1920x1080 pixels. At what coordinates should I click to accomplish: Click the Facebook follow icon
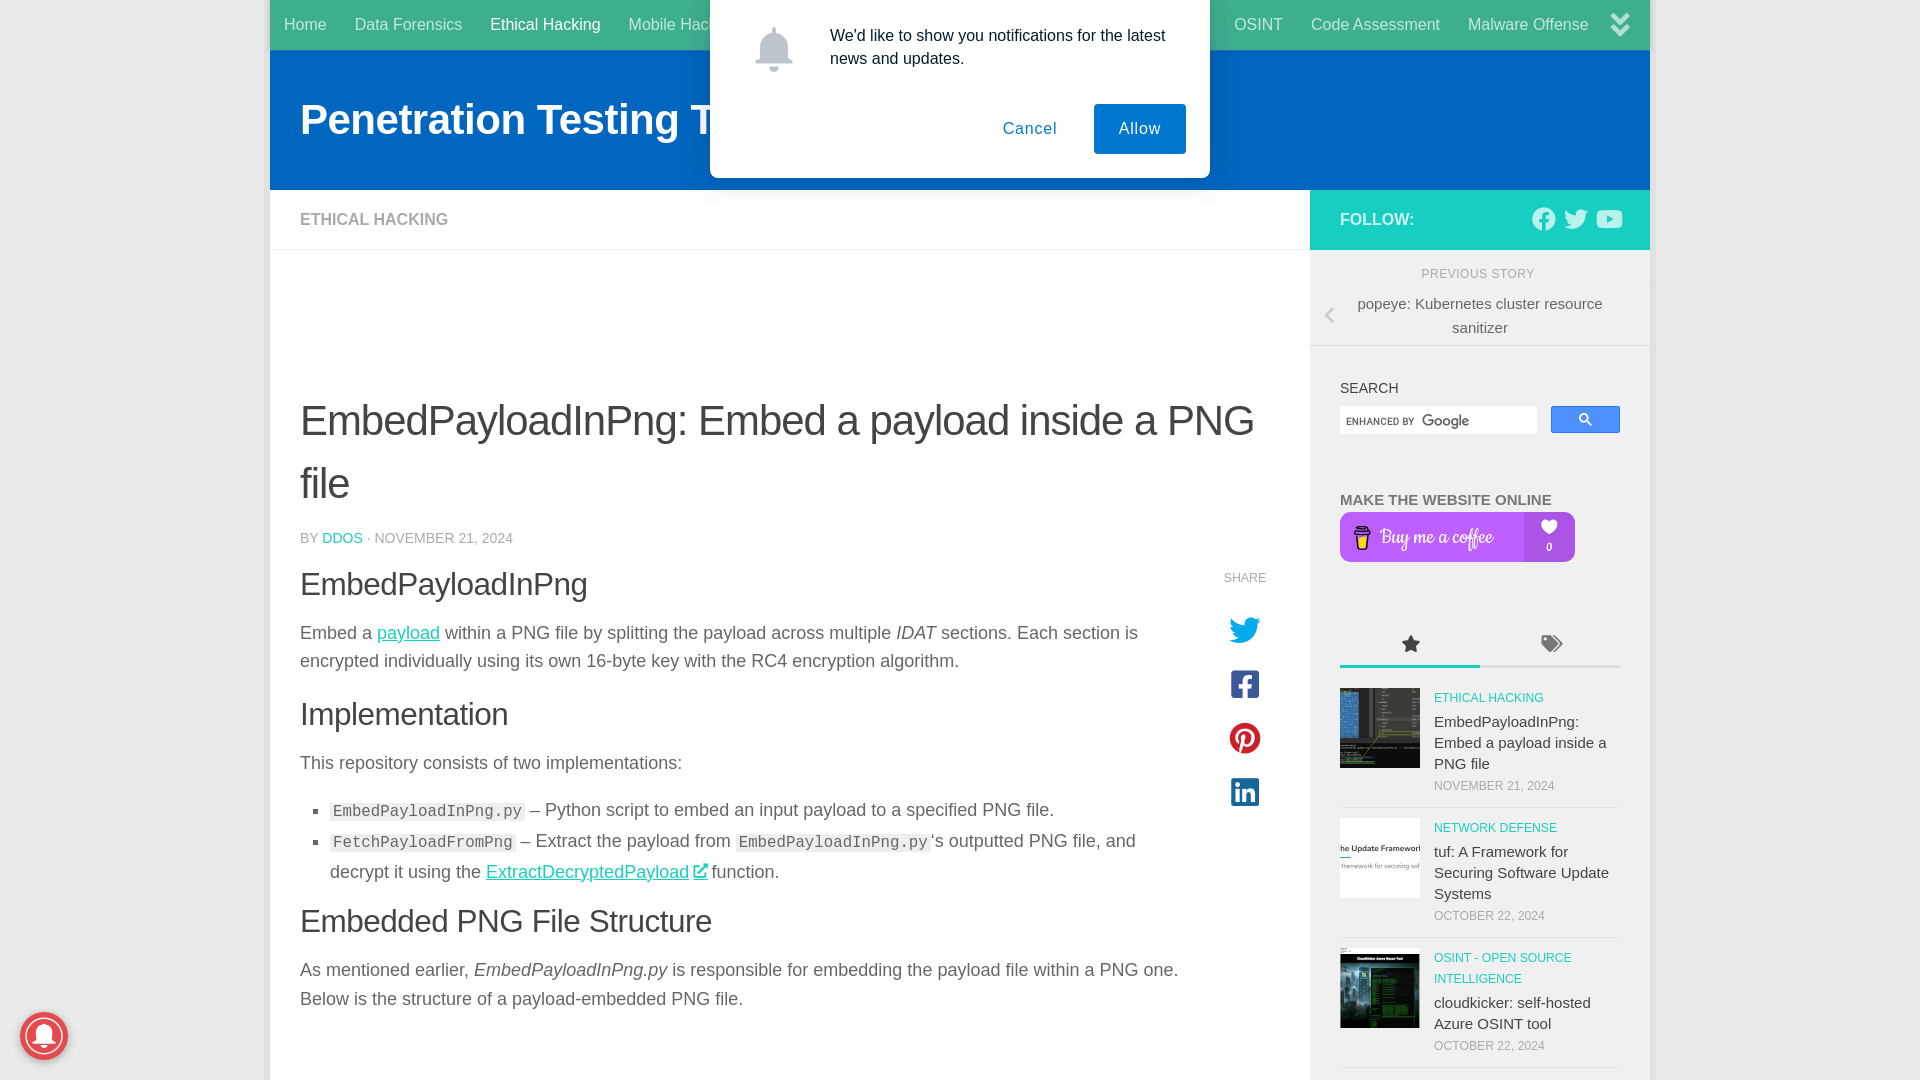point(1543,219)
